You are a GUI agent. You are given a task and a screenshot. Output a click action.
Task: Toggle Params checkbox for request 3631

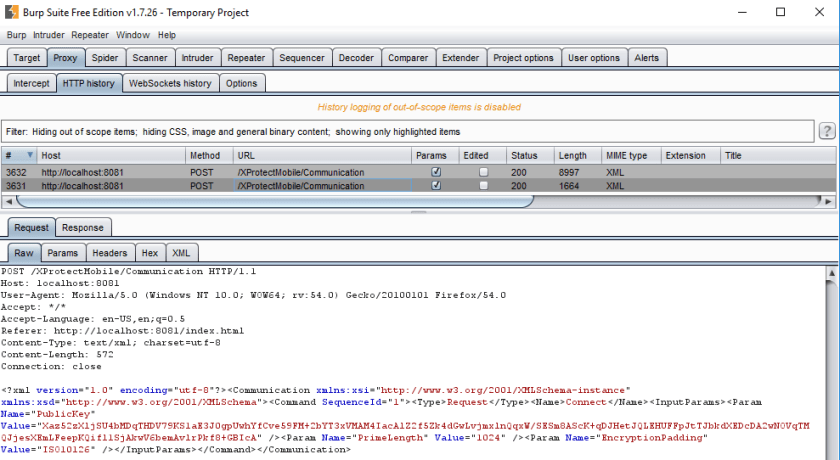pos(435,186)
